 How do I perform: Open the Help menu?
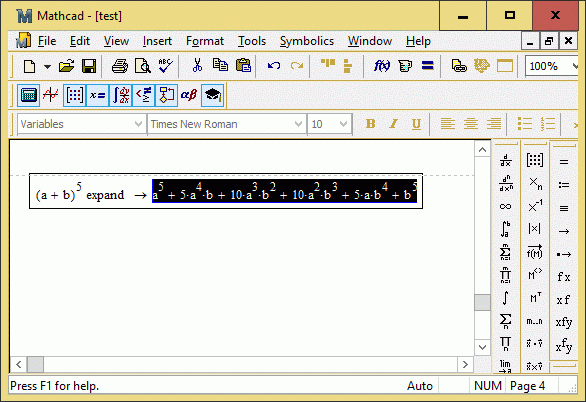418,41
